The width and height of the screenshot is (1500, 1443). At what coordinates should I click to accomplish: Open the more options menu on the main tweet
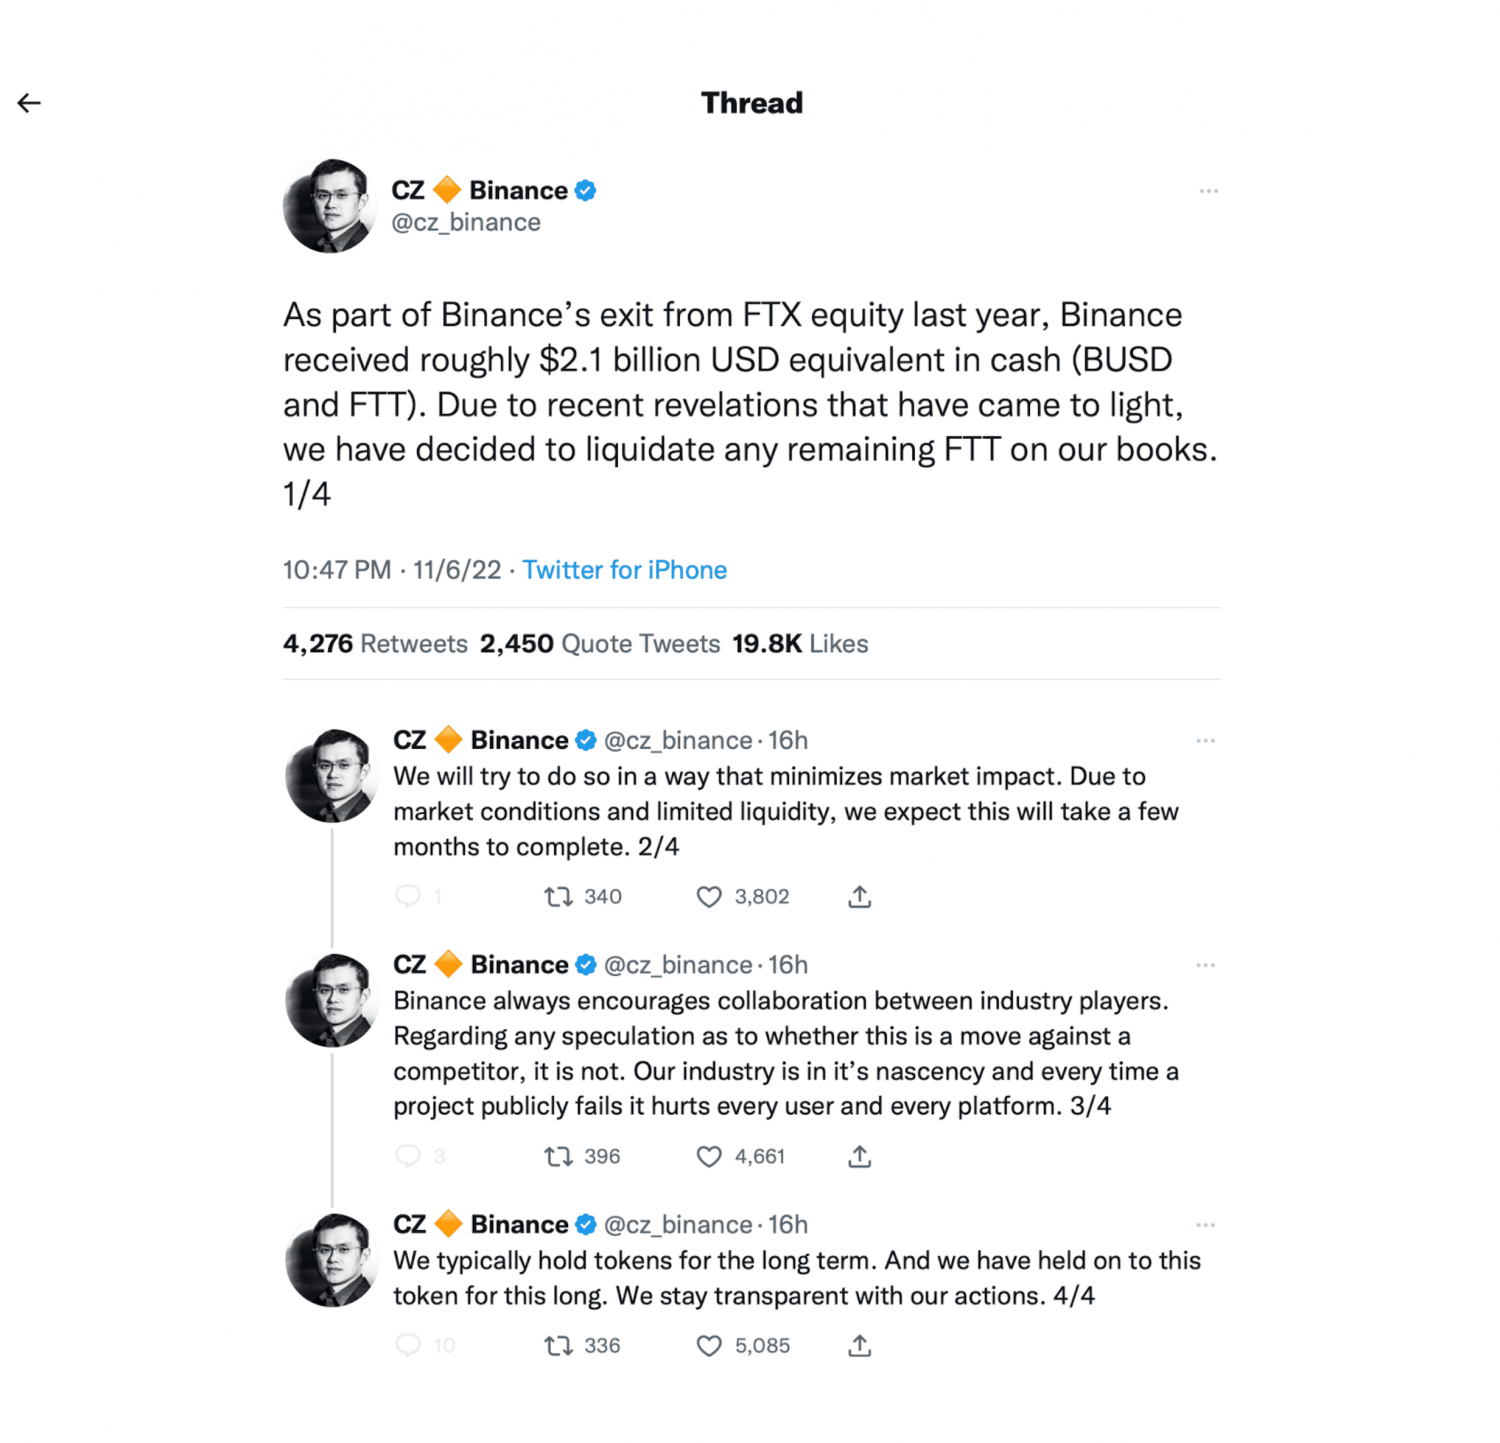1208,190
